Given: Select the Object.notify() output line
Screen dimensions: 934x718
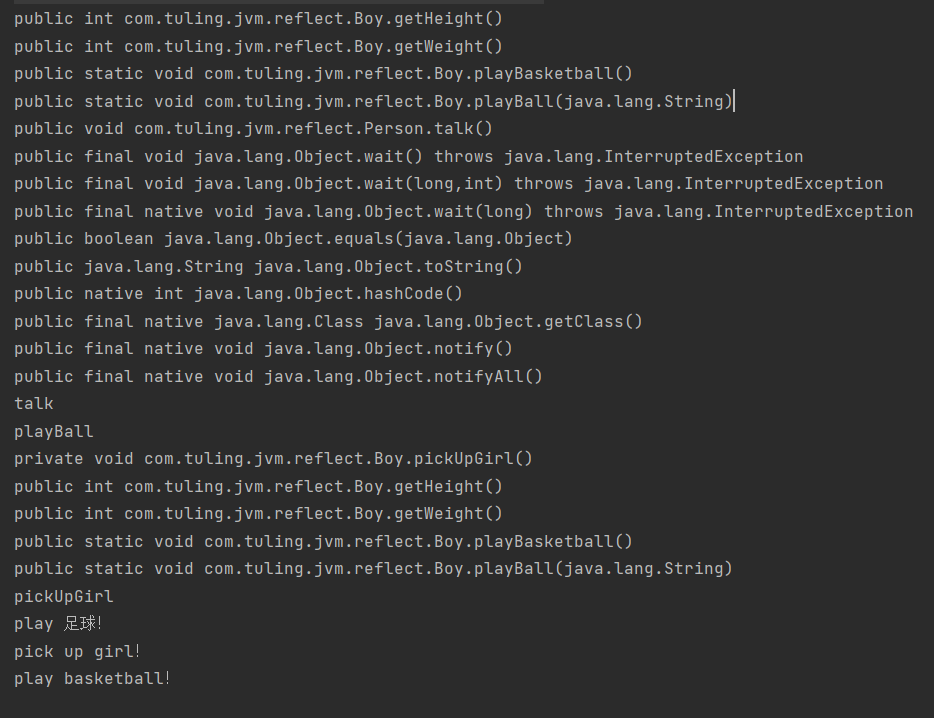Looking at the screenshot, I should coord(263,349).
